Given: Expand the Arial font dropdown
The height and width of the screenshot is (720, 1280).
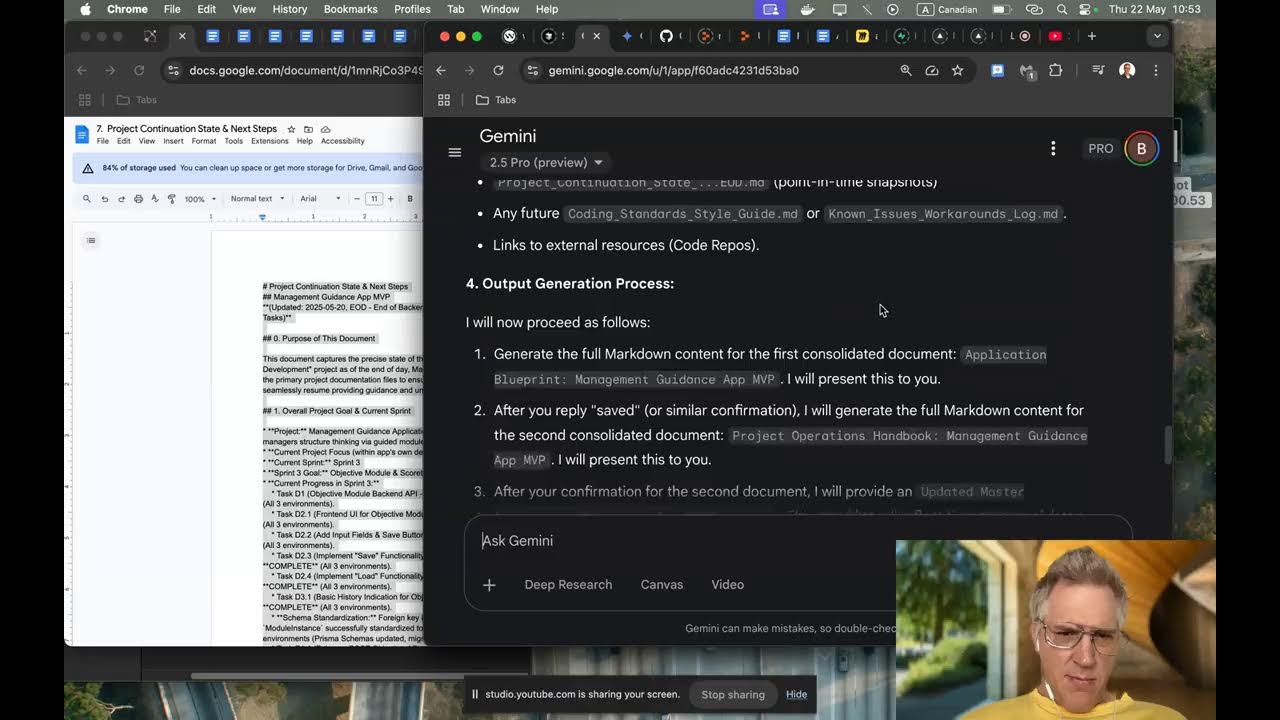Looking at the screenshot, I should 320,199.
